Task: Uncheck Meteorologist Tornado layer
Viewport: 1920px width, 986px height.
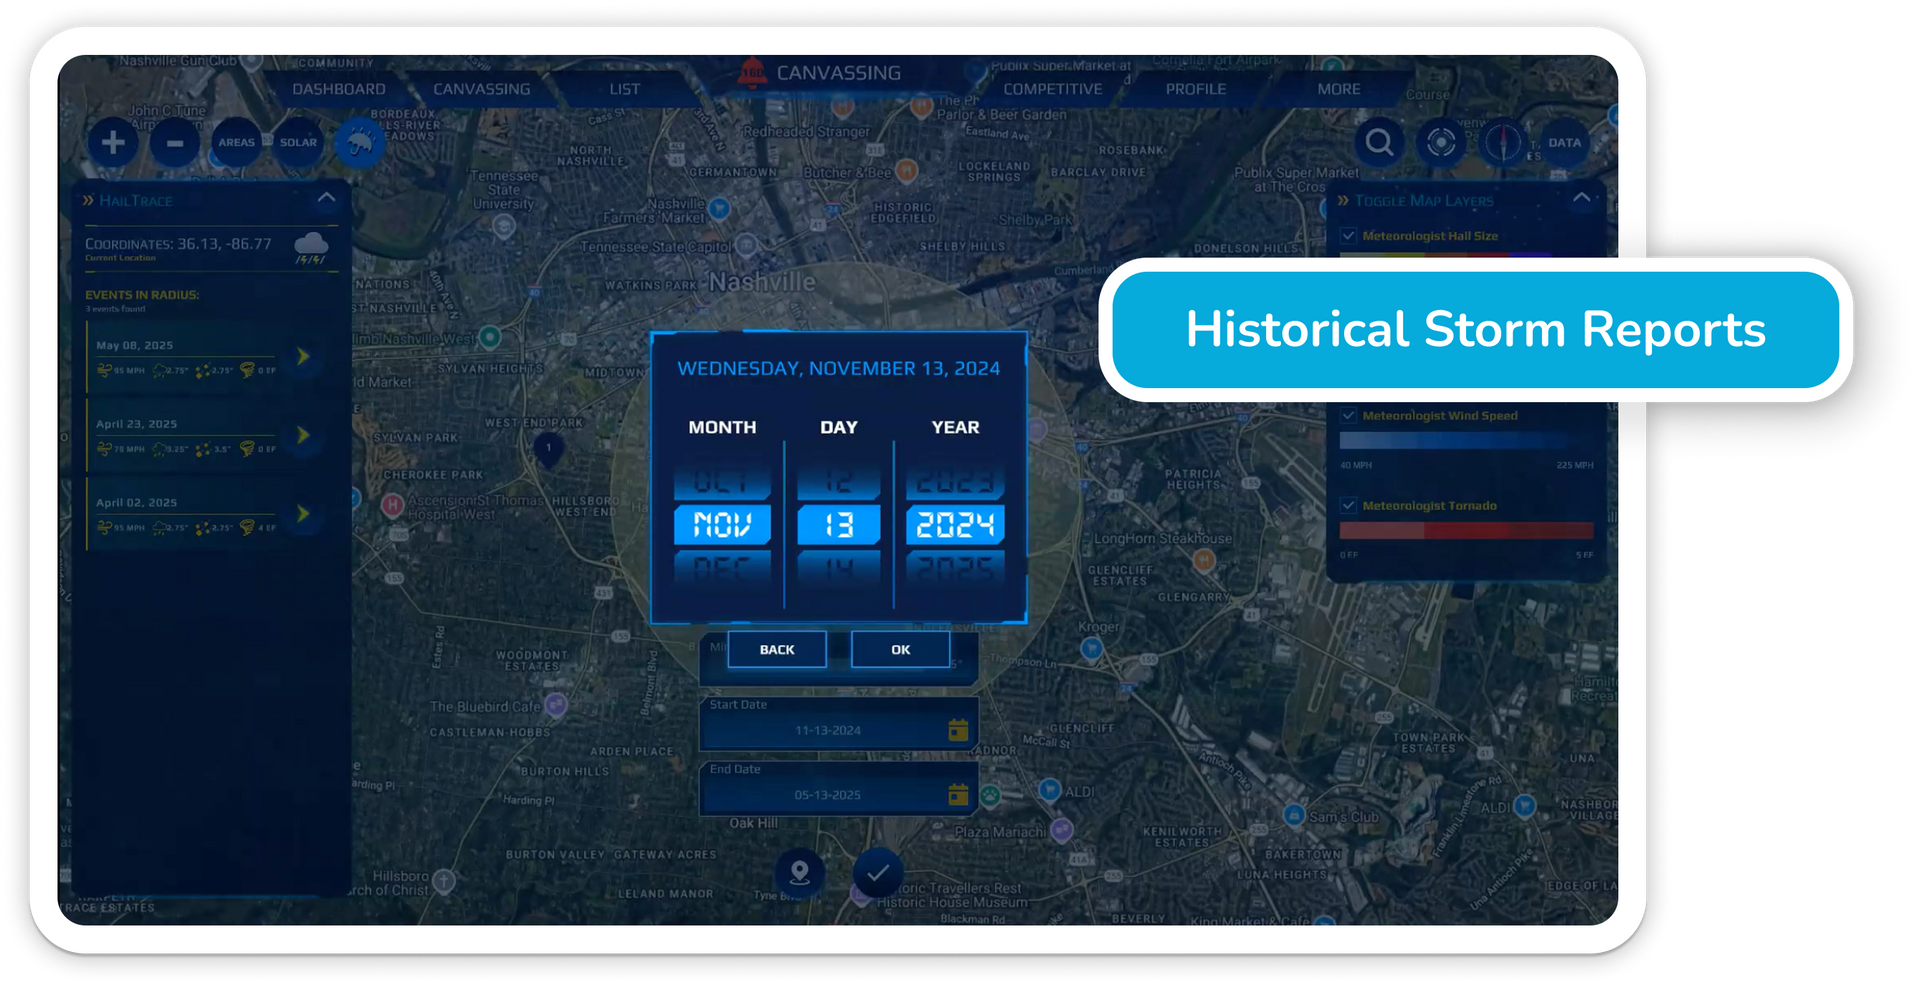Action: [x=1348, y=505]
